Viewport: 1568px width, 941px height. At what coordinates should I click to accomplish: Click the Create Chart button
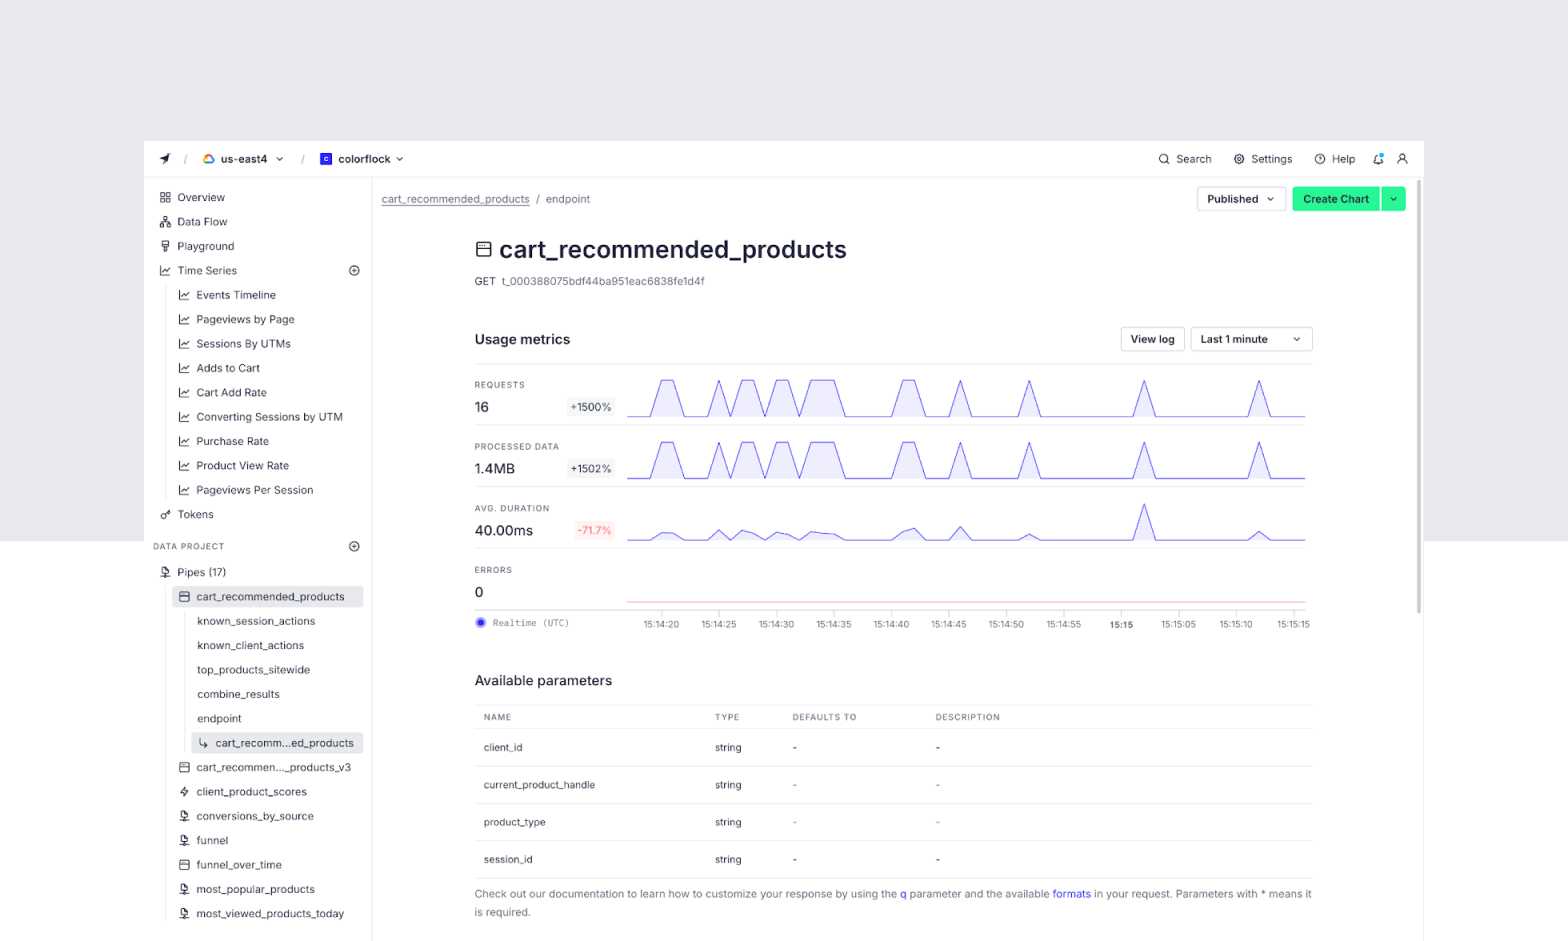1335,199
